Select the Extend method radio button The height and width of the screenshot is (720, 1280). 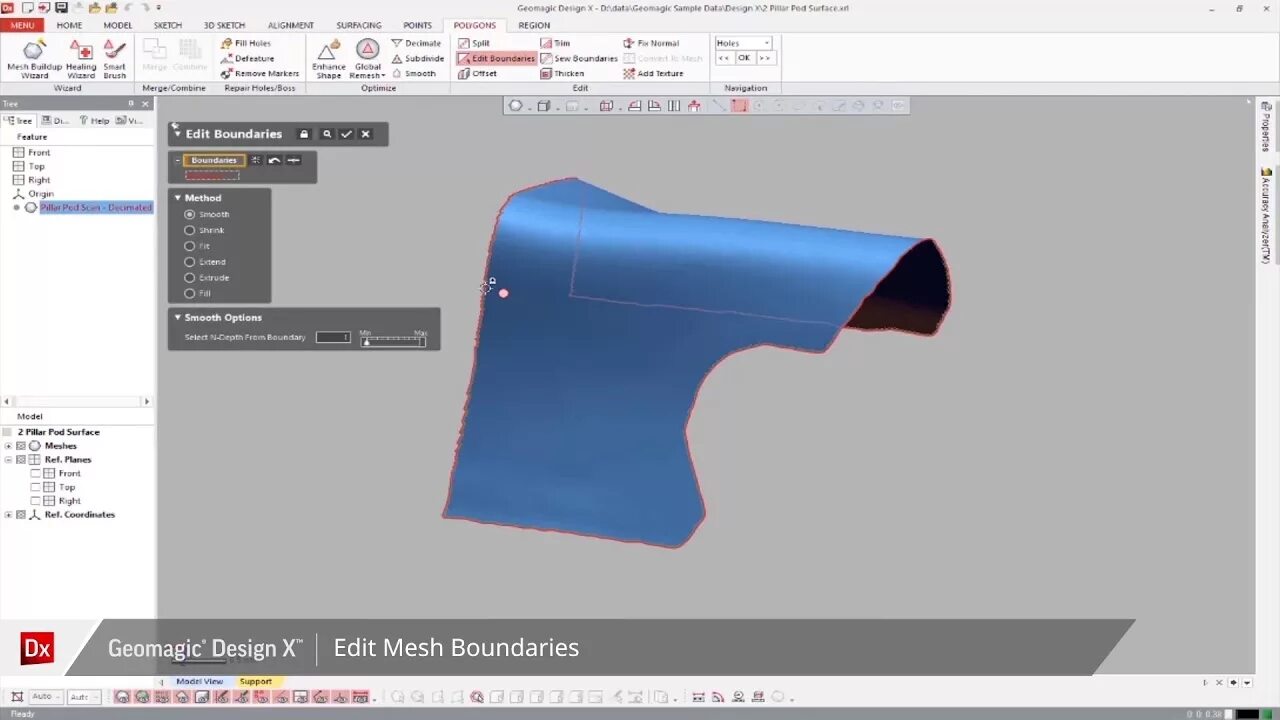coord(189,262)
